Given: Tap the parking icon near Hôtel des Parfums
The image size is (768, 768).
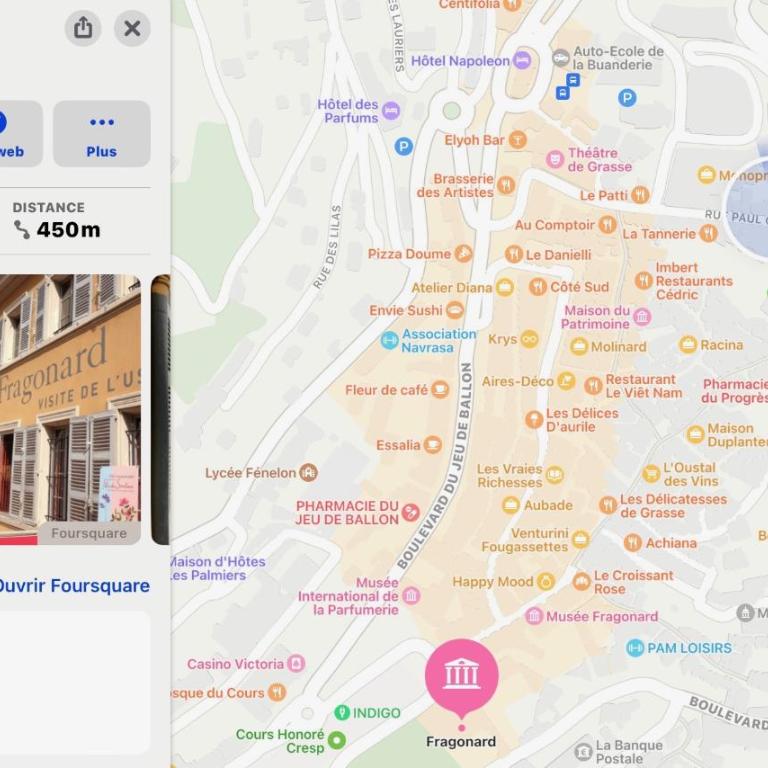Looking at the screenshot, I should pos(404,146).
